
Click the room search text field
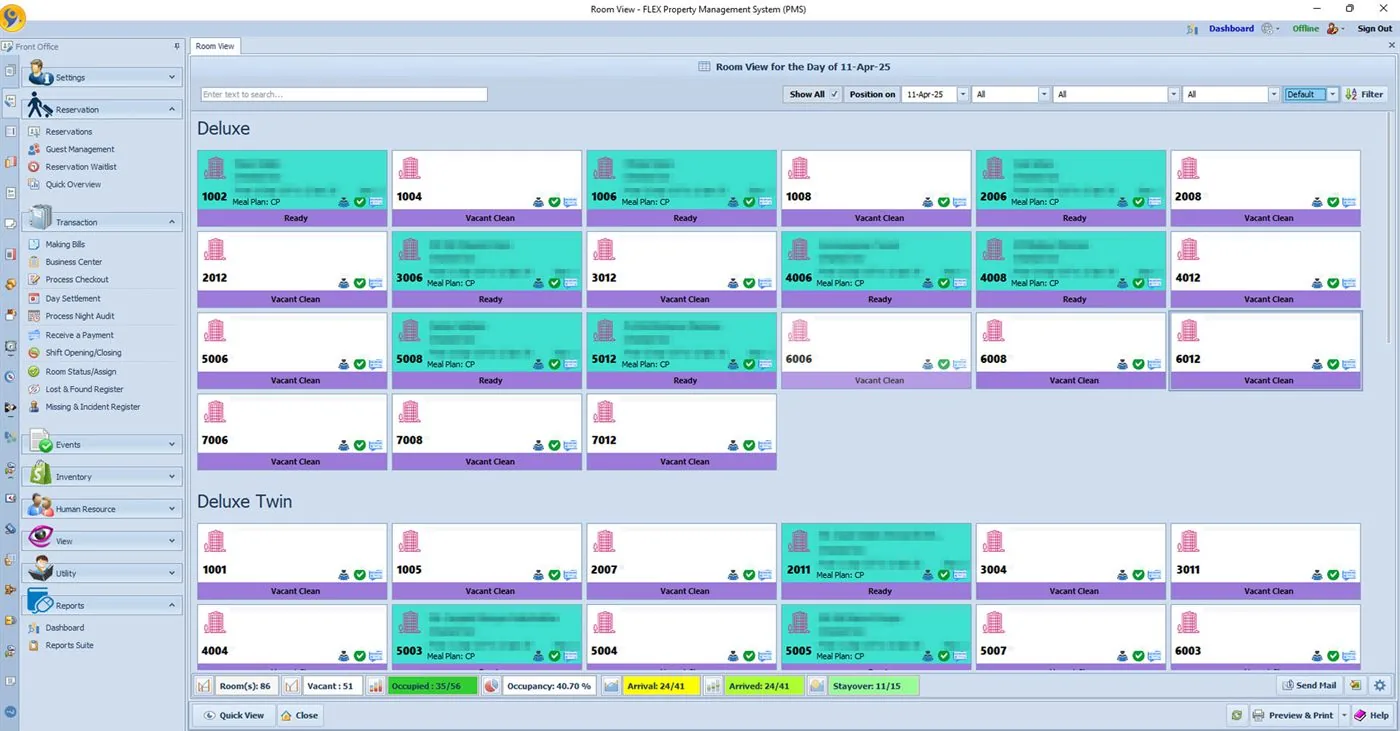pos(344,94)
